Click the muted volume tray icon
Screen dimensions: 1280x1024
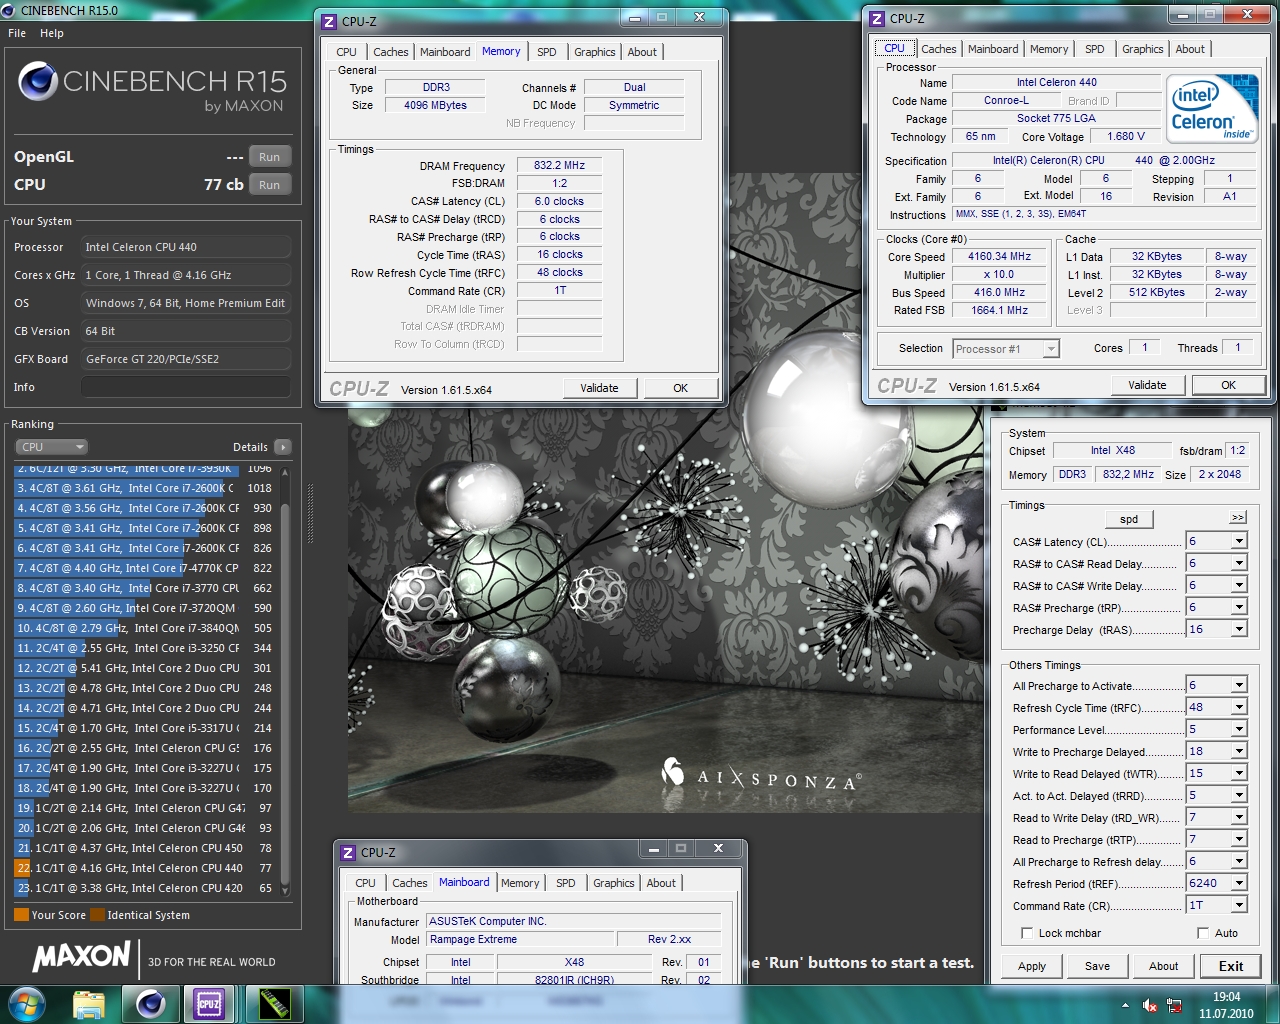click(1151, 1005)
